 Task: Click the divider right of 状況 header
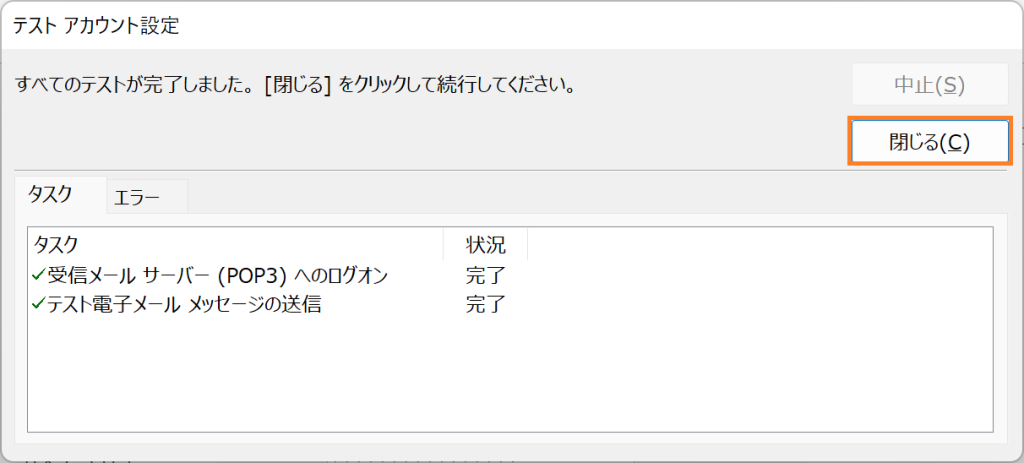coord(527,244)
